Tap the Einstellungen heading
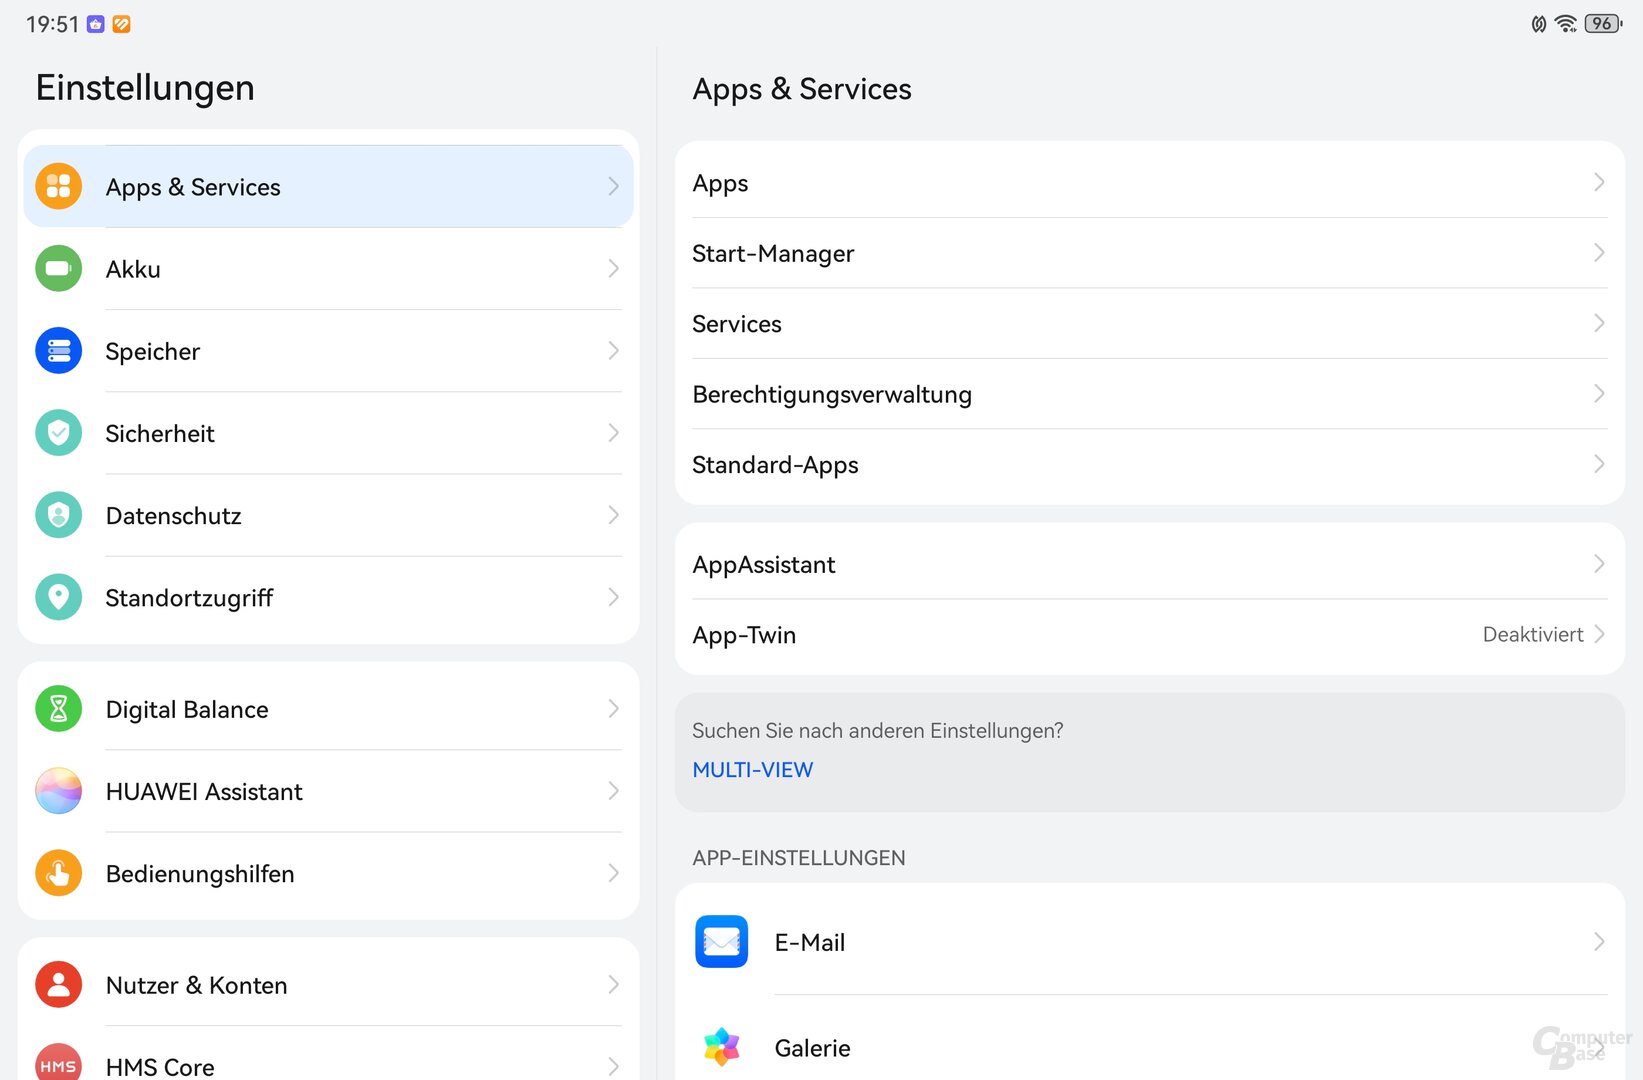Screen dimensions: 1643x1080 (x=145, y=88)
